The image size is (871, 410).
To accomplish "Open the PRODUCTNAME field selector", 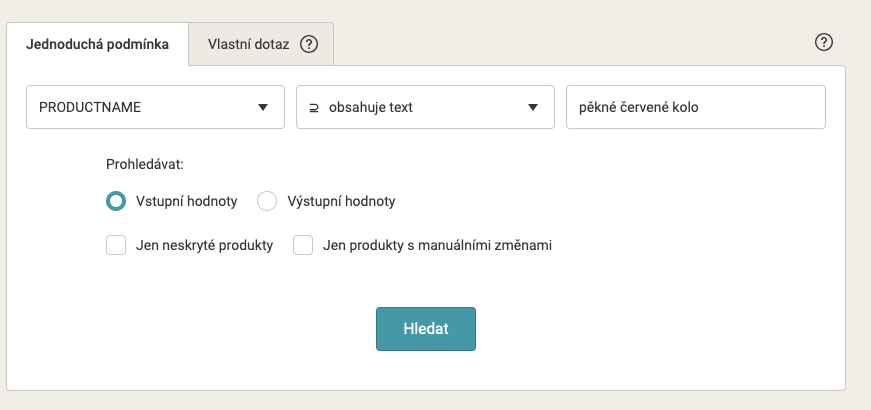I will 156,107.
